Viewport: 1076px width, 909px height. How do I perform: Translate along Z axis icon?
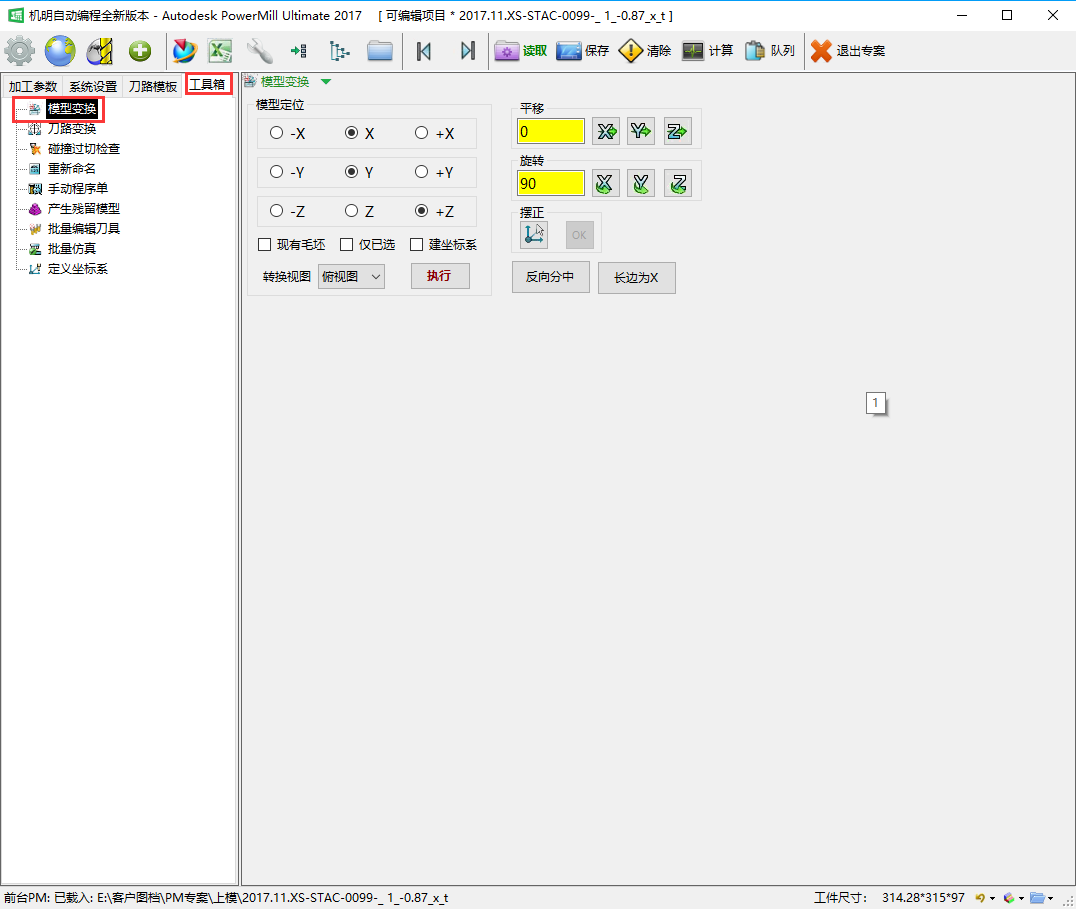(x=677, y=131)
